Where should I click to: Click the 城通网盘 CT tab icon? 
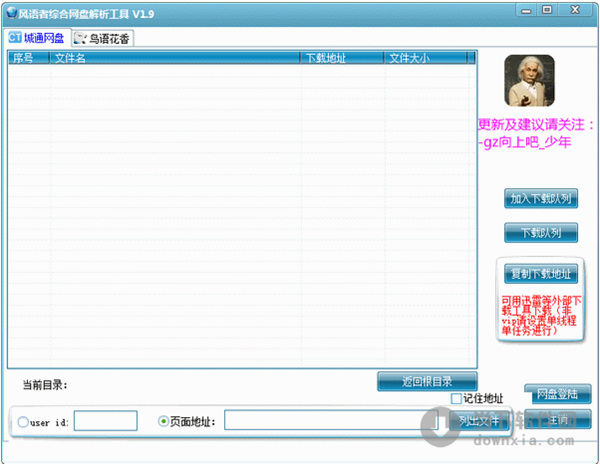click(15, 37)
